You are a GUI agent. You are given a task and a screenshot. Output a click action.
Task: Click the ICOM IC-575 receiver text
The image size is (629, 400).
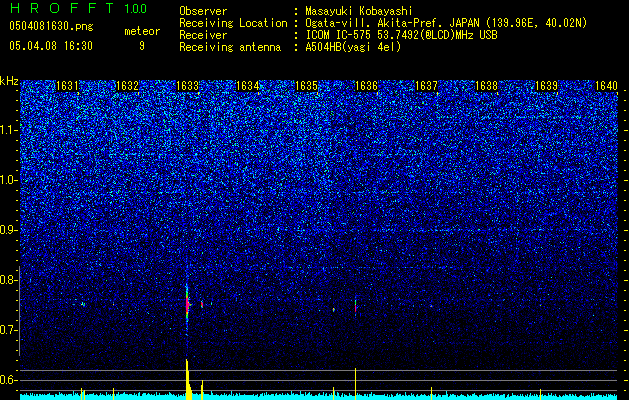tap(401, 35)
